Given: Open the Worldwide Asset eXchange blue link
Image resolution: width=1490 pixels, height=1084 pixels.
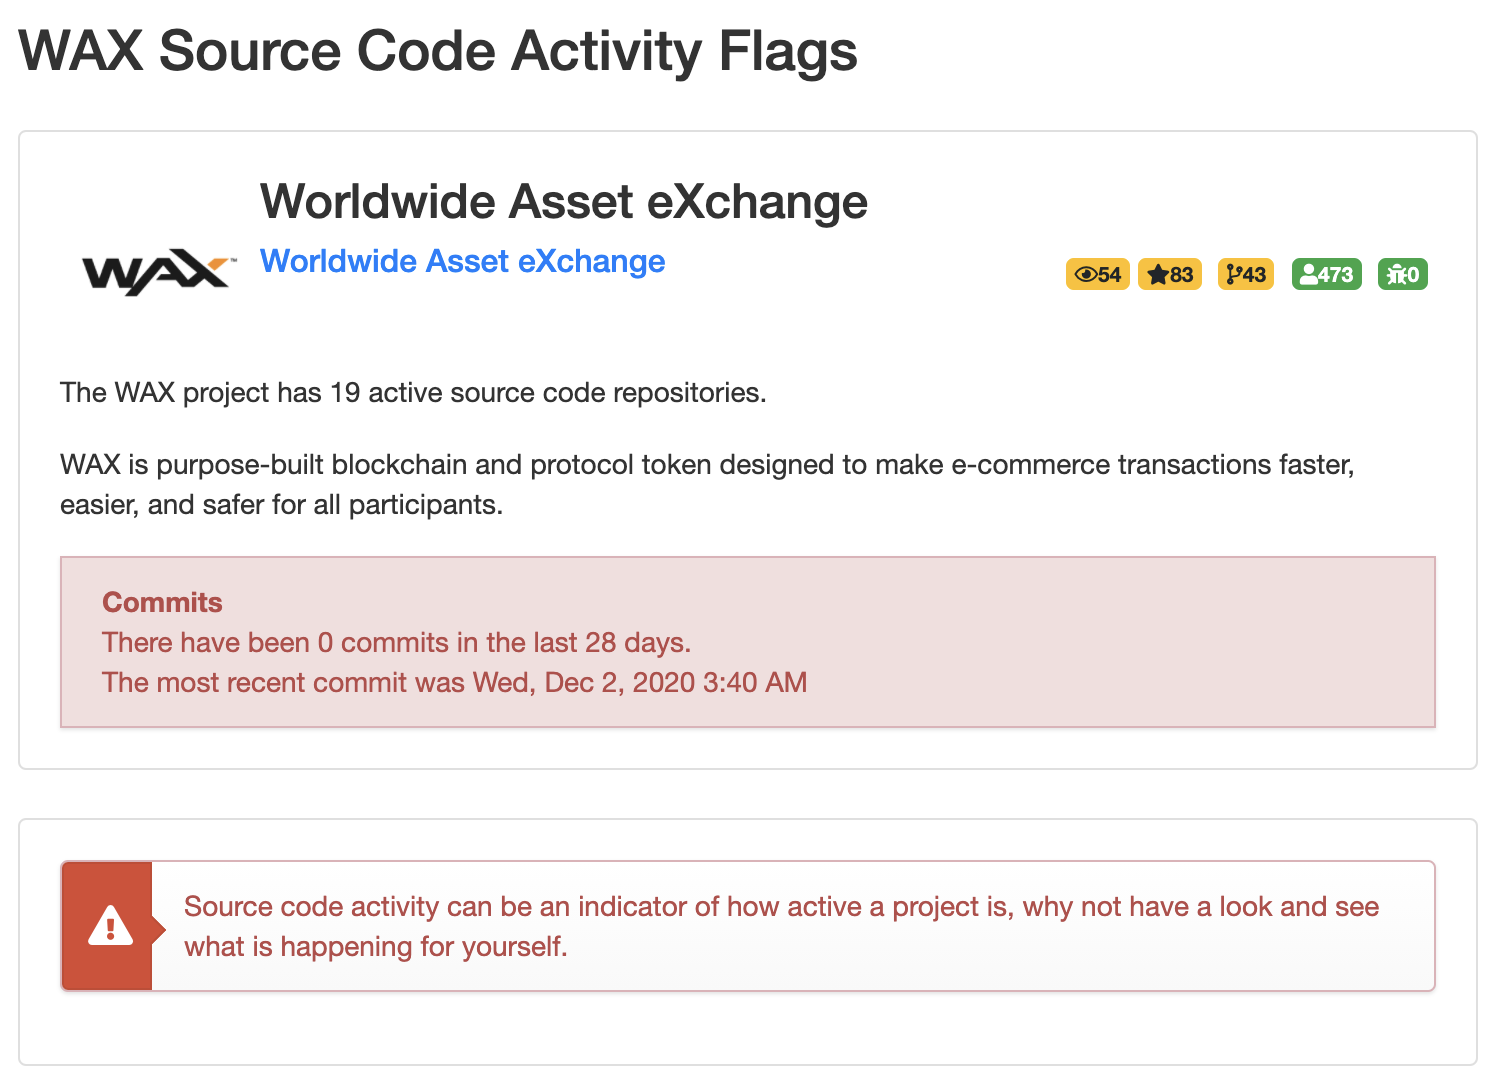Looking at the screenshot, I should (x=462, y=261).
